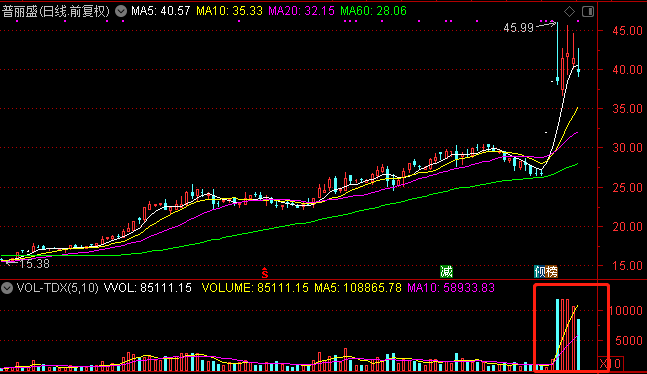Click the 10000 volume axis label
This screenshot has height=374, width=647.
click(626, 310)
